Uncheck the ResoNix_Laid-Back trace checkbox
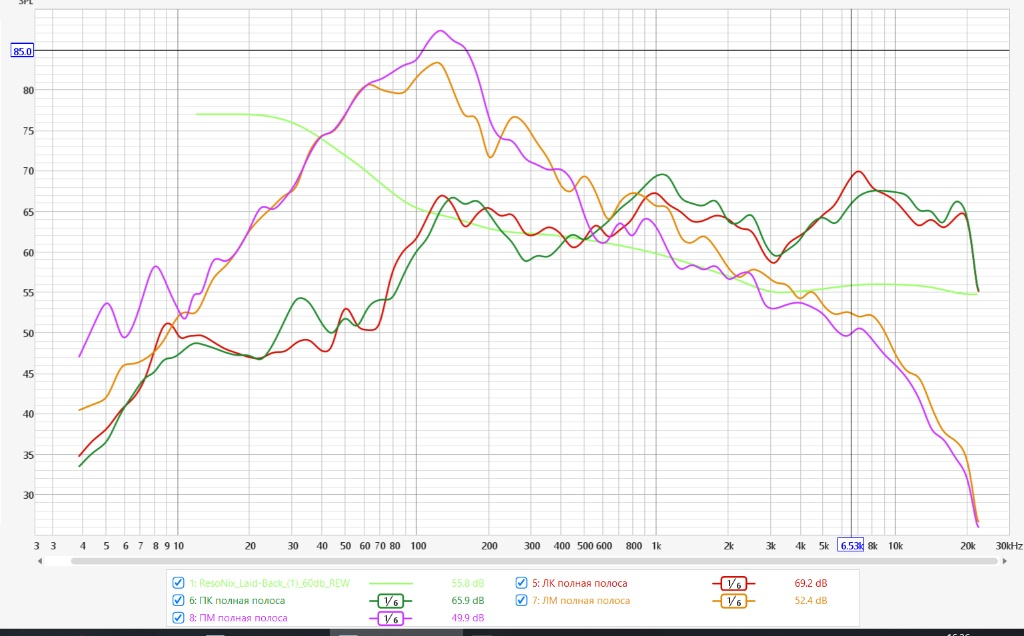The image size is (1024, 636). [x=178, y=583]
